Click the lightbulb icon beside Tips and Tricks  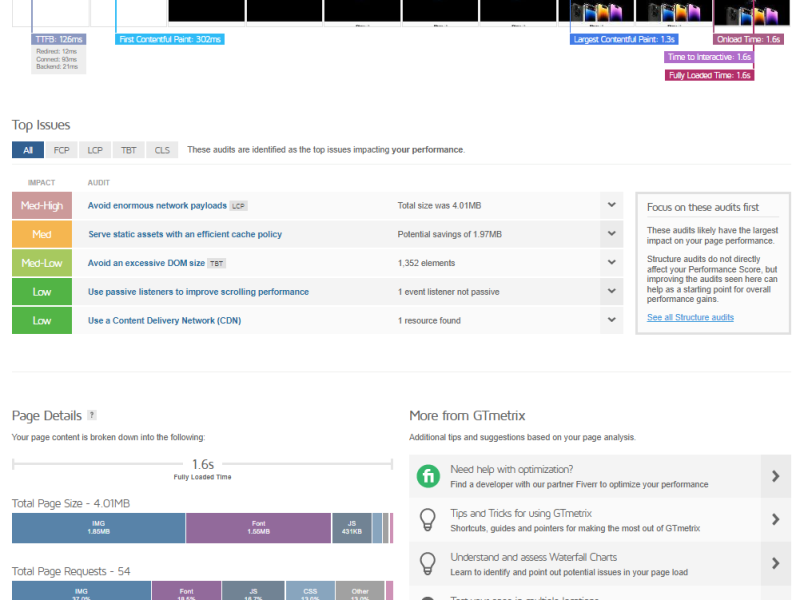point(428,519)
